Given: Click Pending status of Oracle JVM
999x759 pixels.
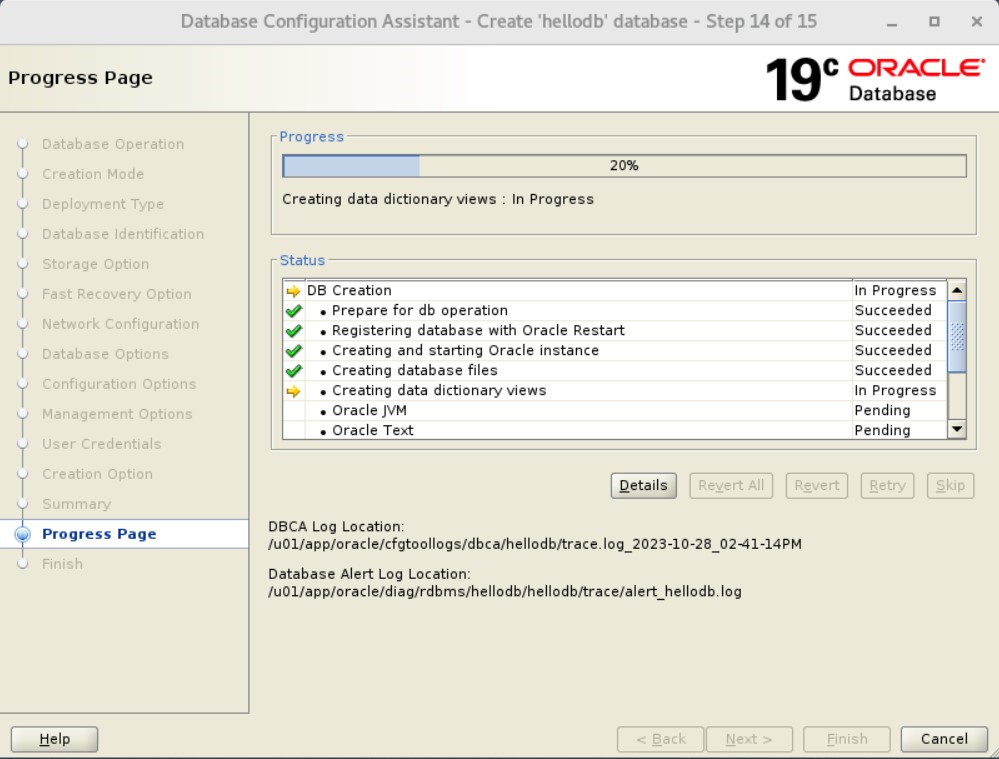Looking at the screenshot, I should (882, 410).
